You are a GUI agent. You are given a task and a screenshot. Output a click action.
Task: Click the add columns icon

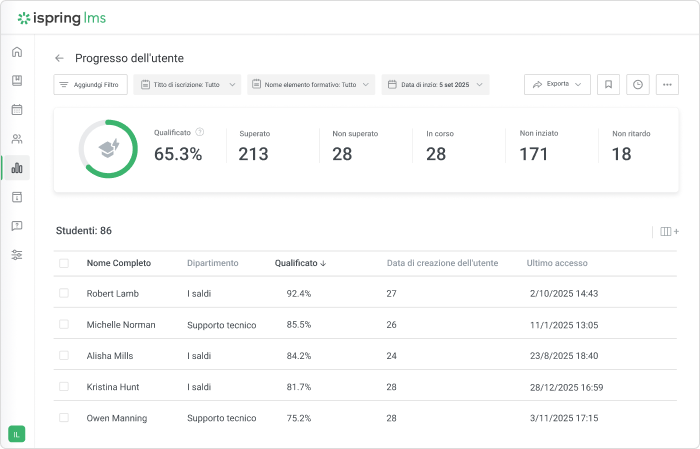(x=669, y=232)
